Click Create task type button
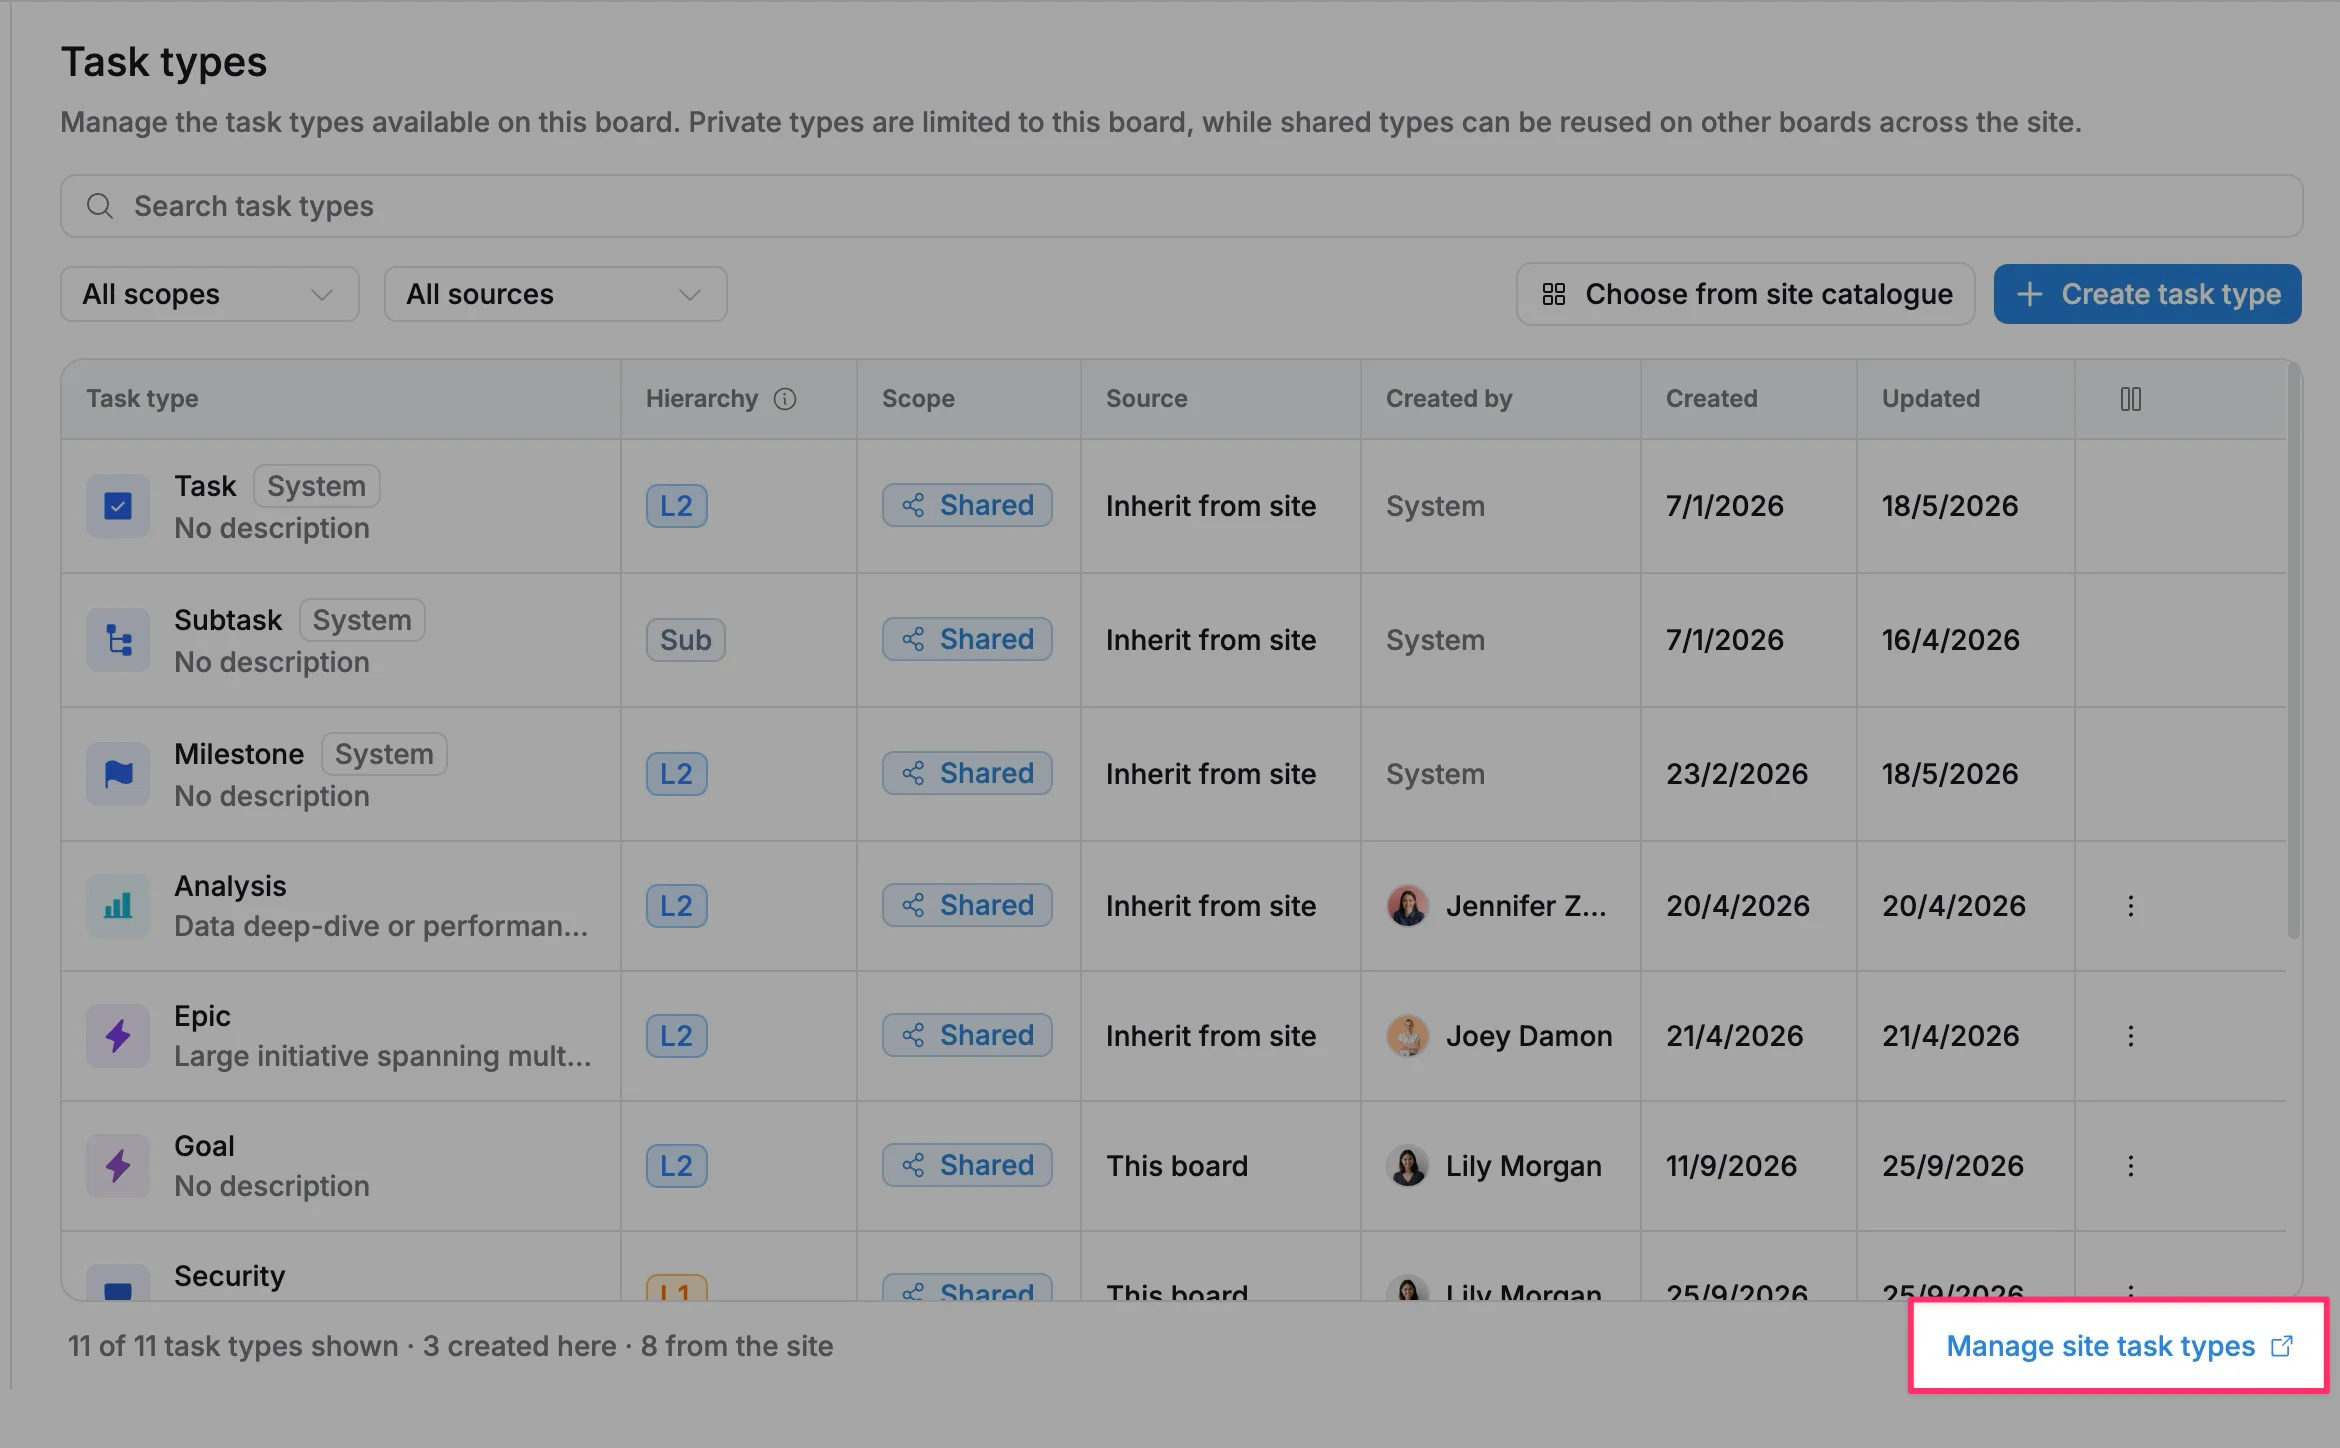 (2147, 294)
